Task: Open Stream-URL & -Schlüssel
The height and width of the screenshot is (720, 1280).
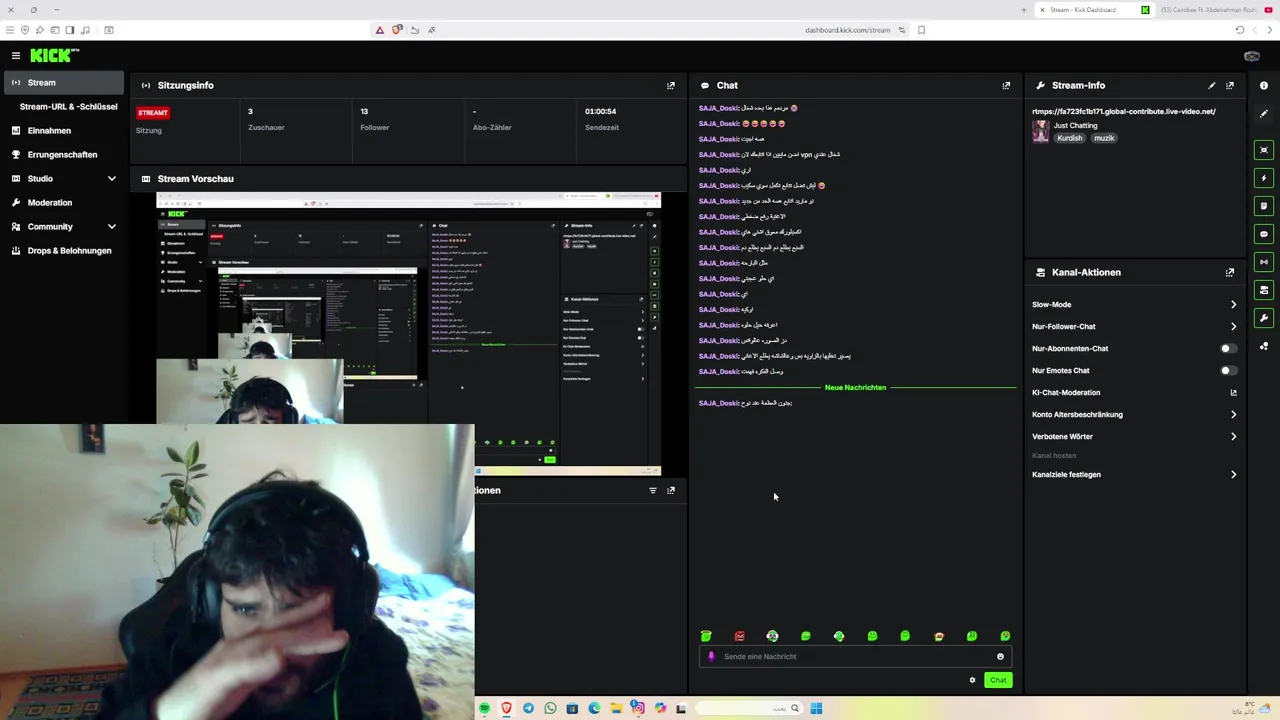Action: [x=68, y=107]
